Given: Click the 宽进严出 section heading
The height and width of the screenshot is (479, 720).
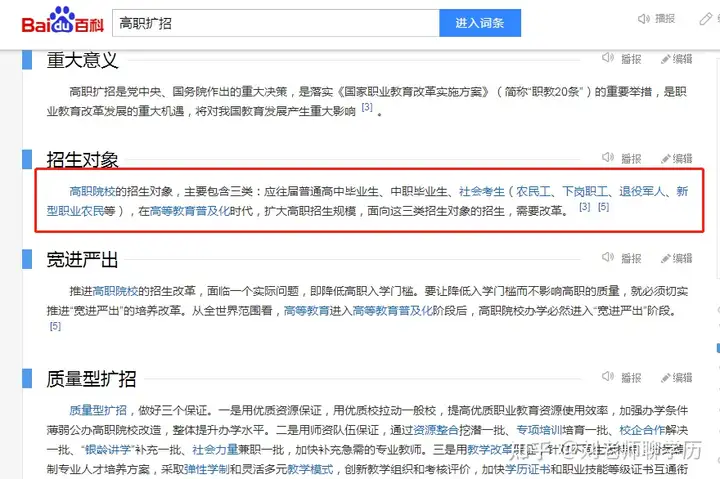Looking at the screenshot, I should click(82, 259).
